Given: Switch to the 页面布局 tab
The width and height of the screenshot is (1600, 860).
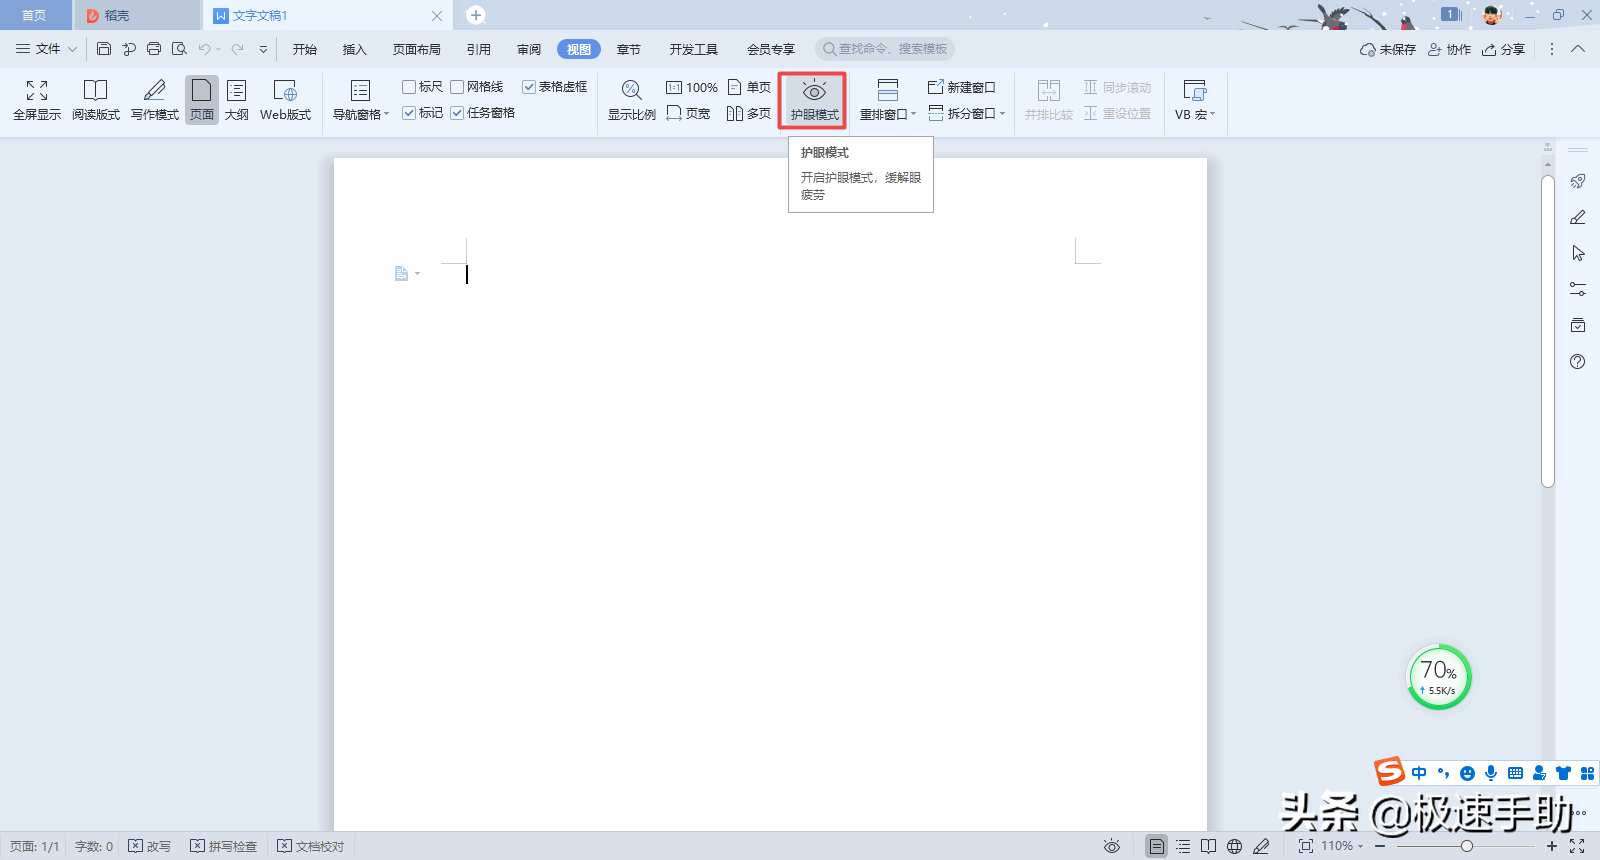Looking at the screenshot, I should pyautogui.click(x=417, y=49).
